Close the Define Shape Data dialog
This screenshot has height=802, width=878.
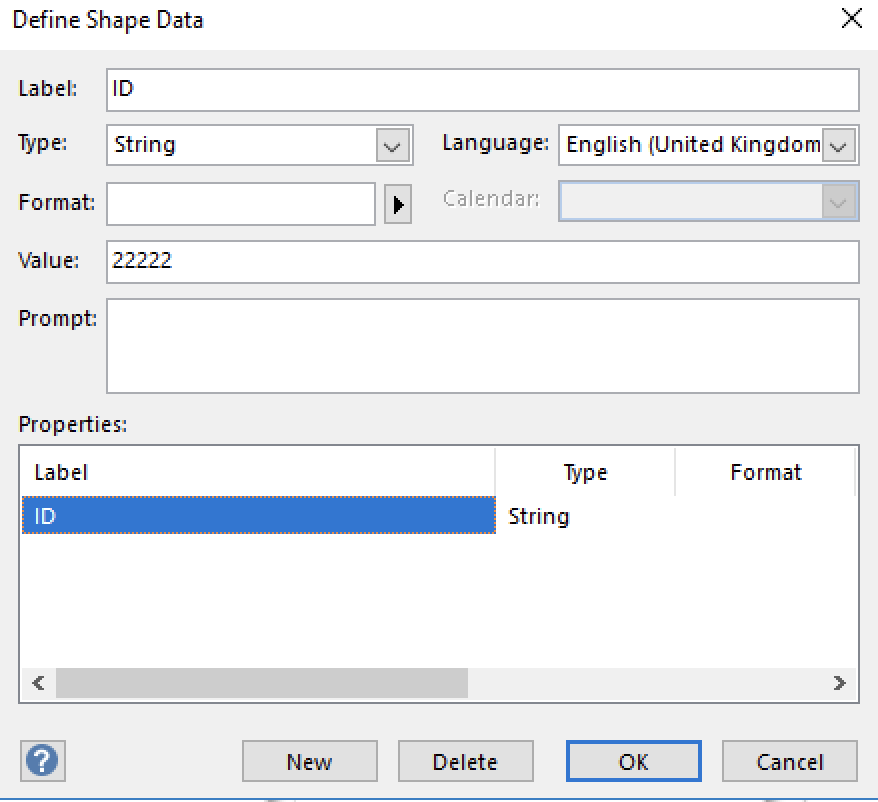point(852,19)
